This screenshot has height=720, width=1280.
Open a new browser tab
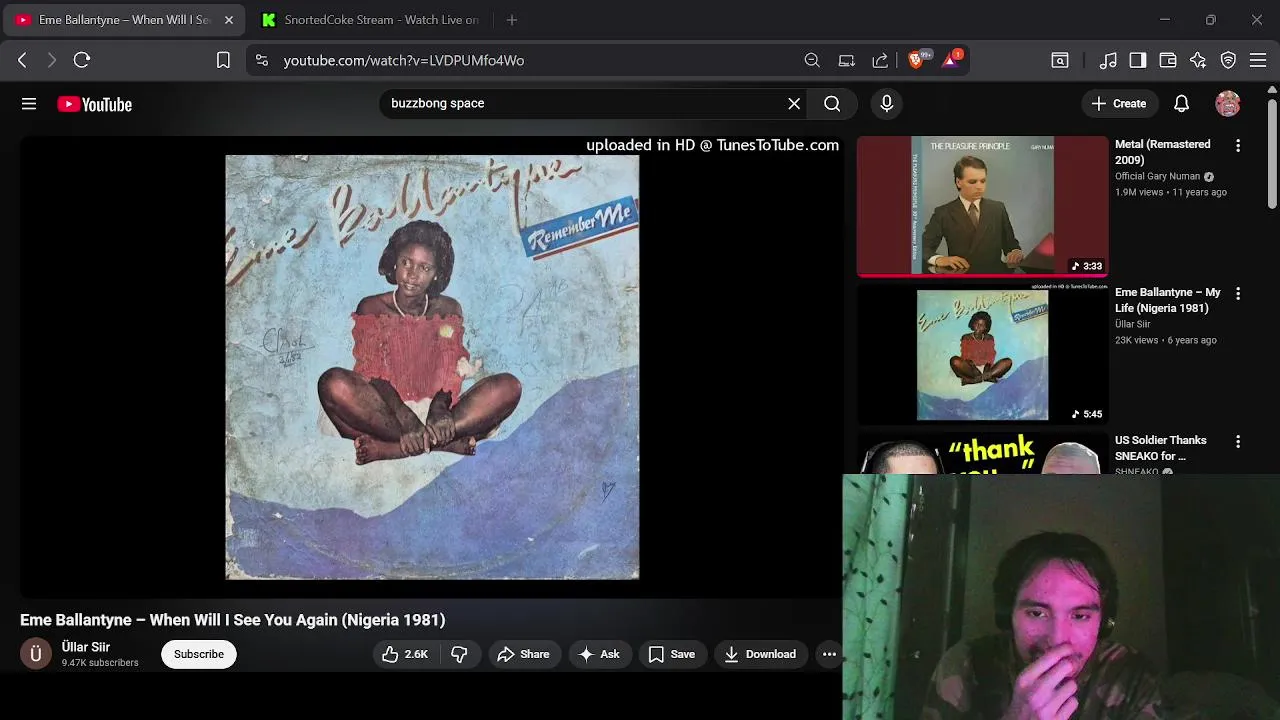pos(512,20)
